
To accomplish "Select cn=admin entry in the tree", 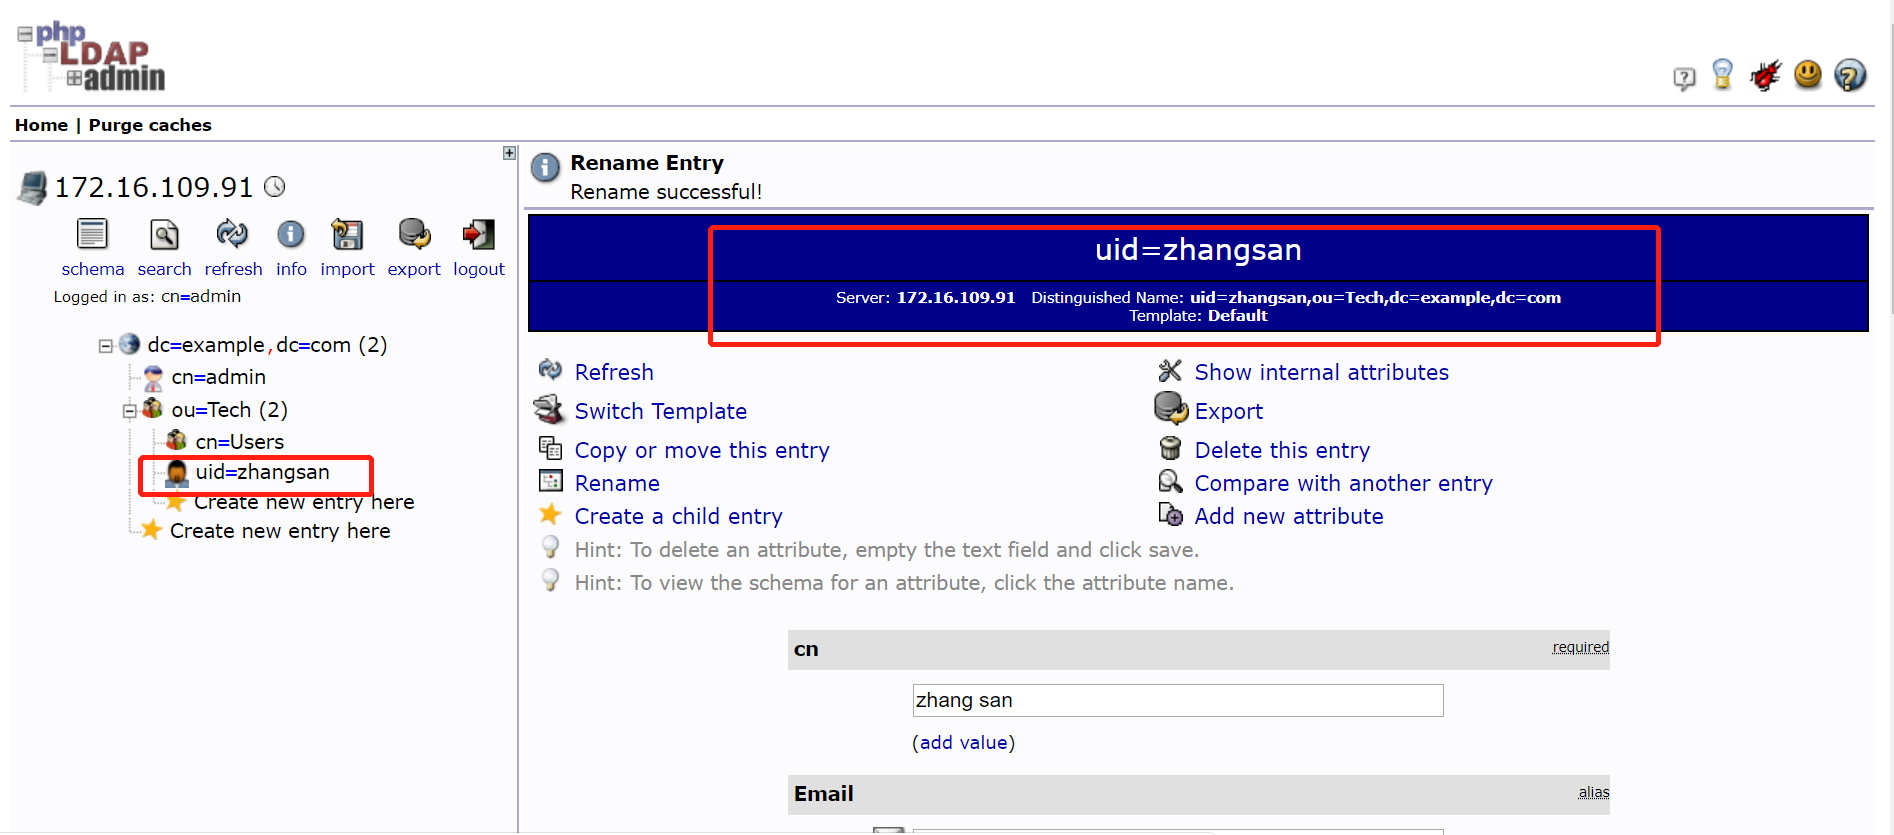I will 218,377.
